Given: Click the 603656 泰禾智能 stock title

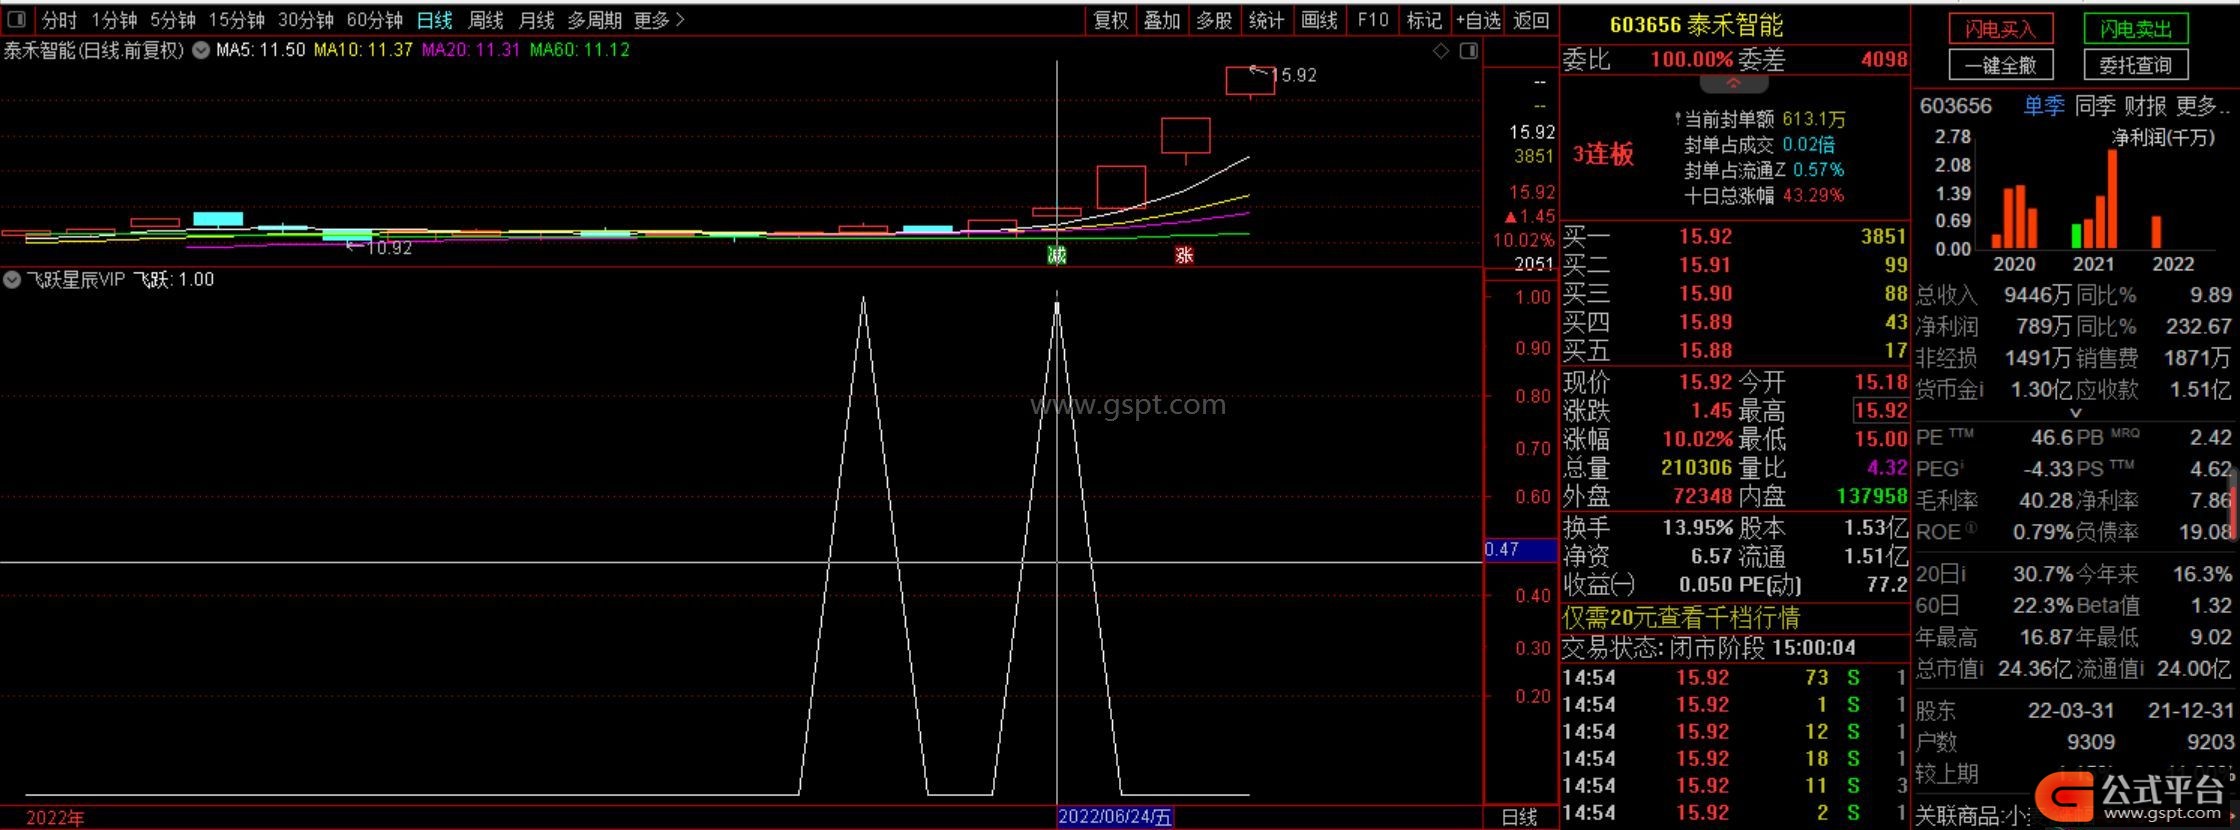Looking at the screenshot, I should 1696,25.
